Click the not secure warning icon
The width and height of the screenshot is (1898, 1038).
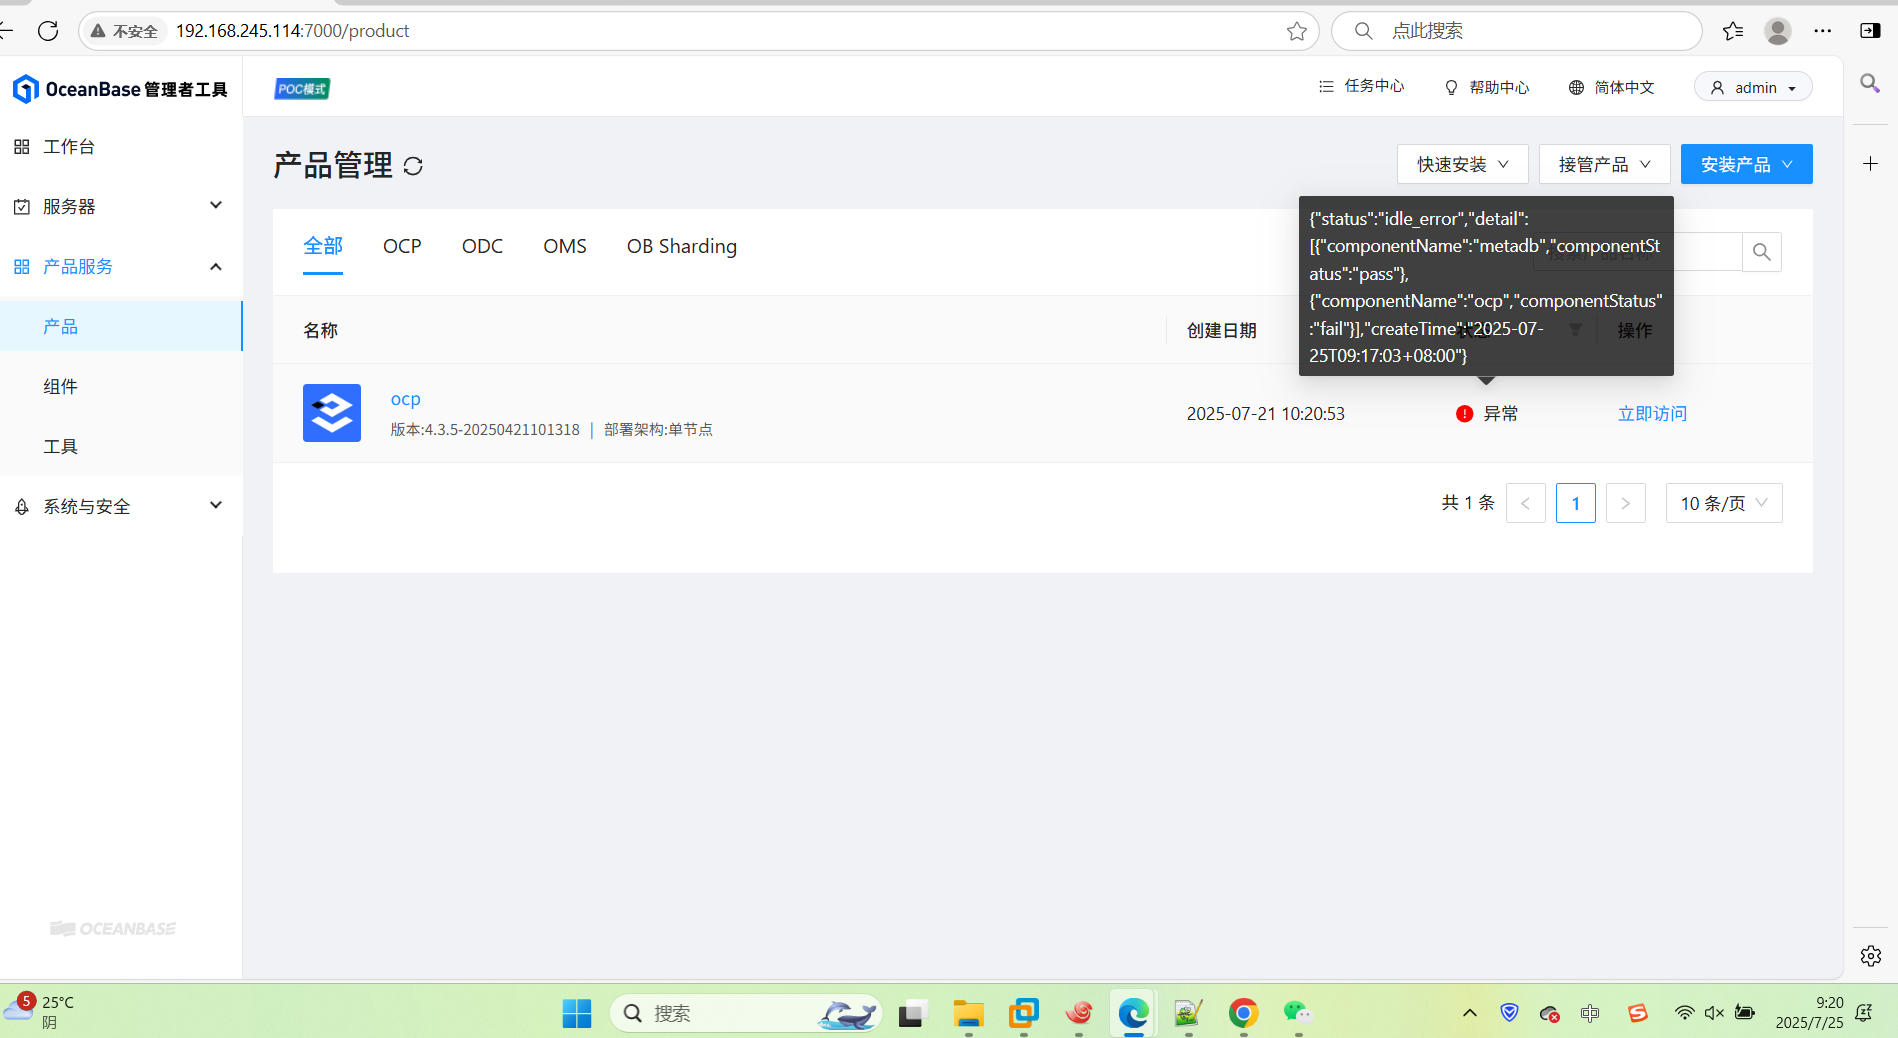pos(98,31)
